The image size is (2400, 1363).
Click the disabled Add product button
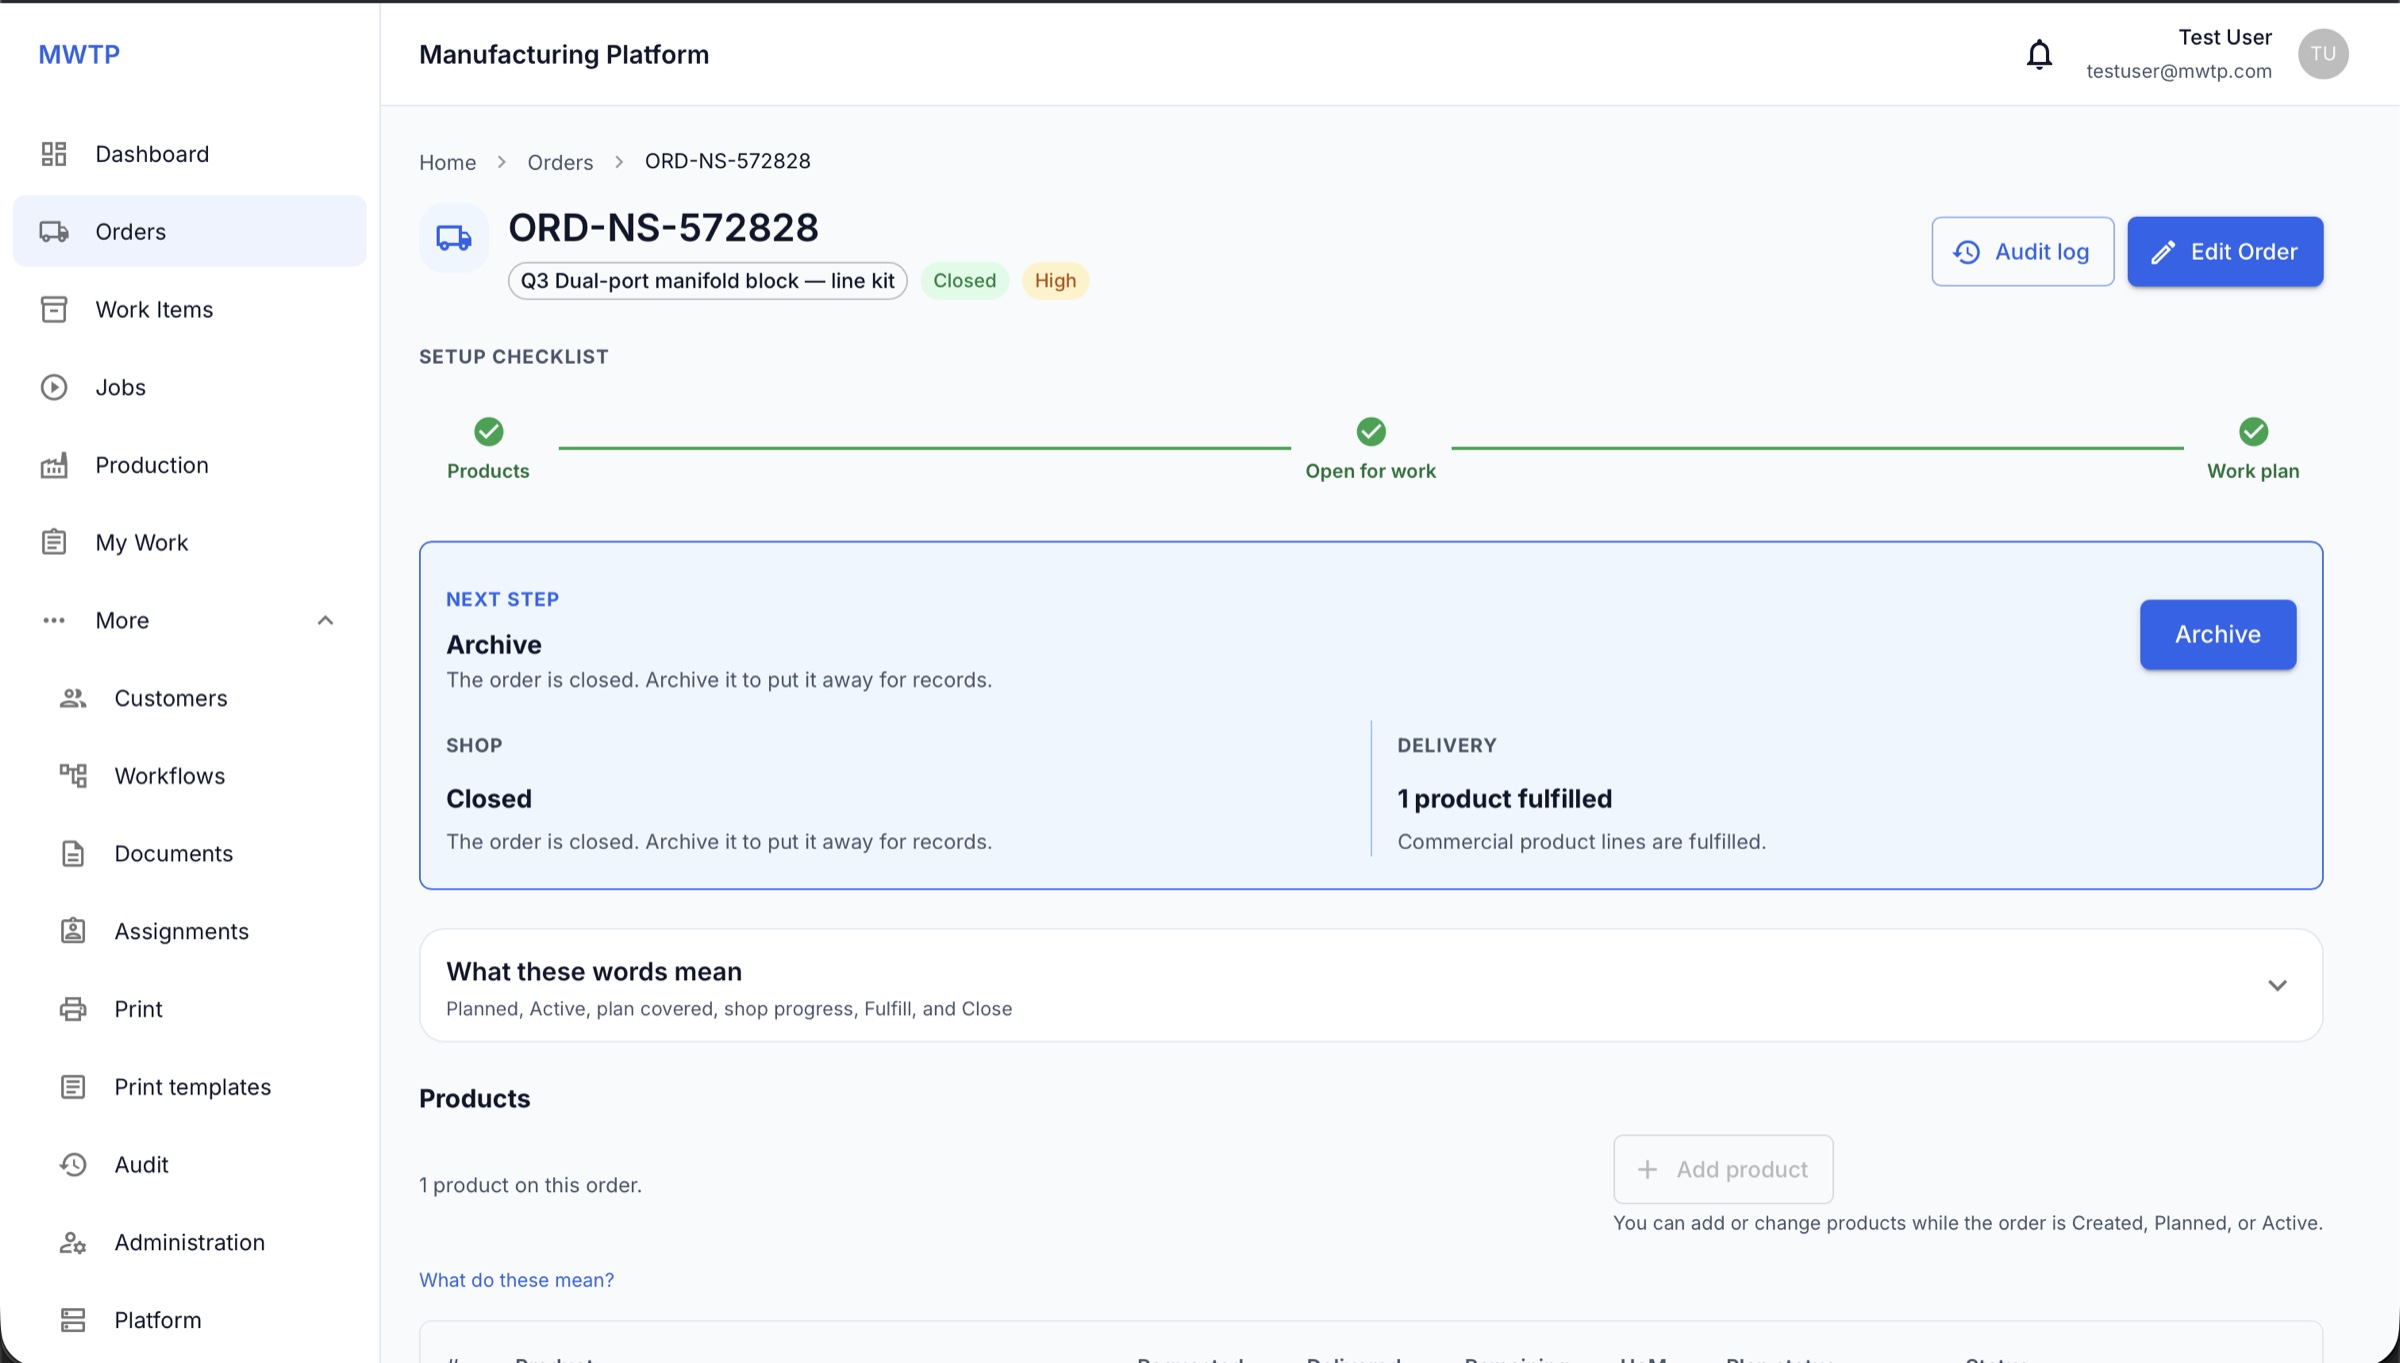[x=1722, y=1169]
